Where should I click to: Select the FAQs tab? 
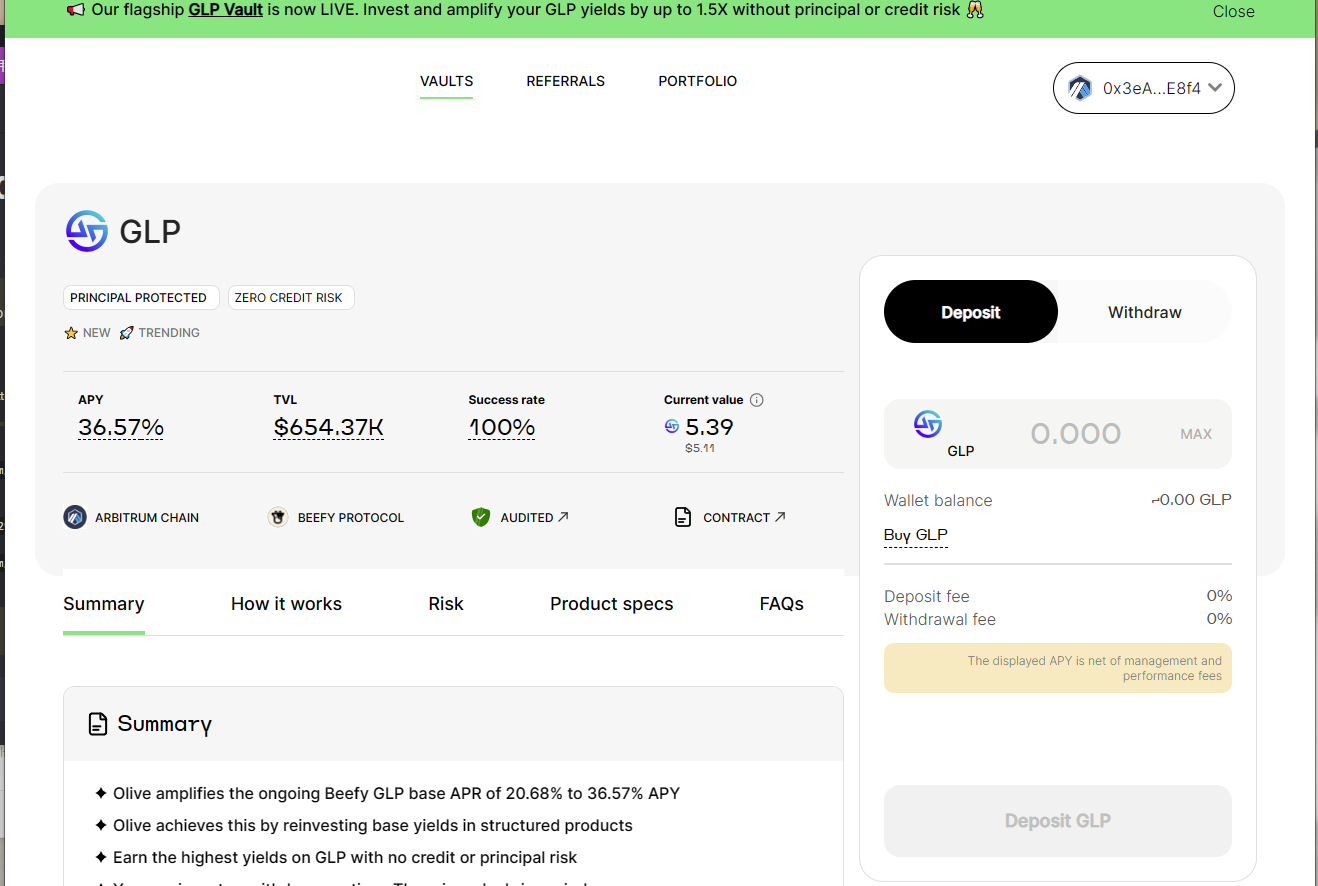782,604
